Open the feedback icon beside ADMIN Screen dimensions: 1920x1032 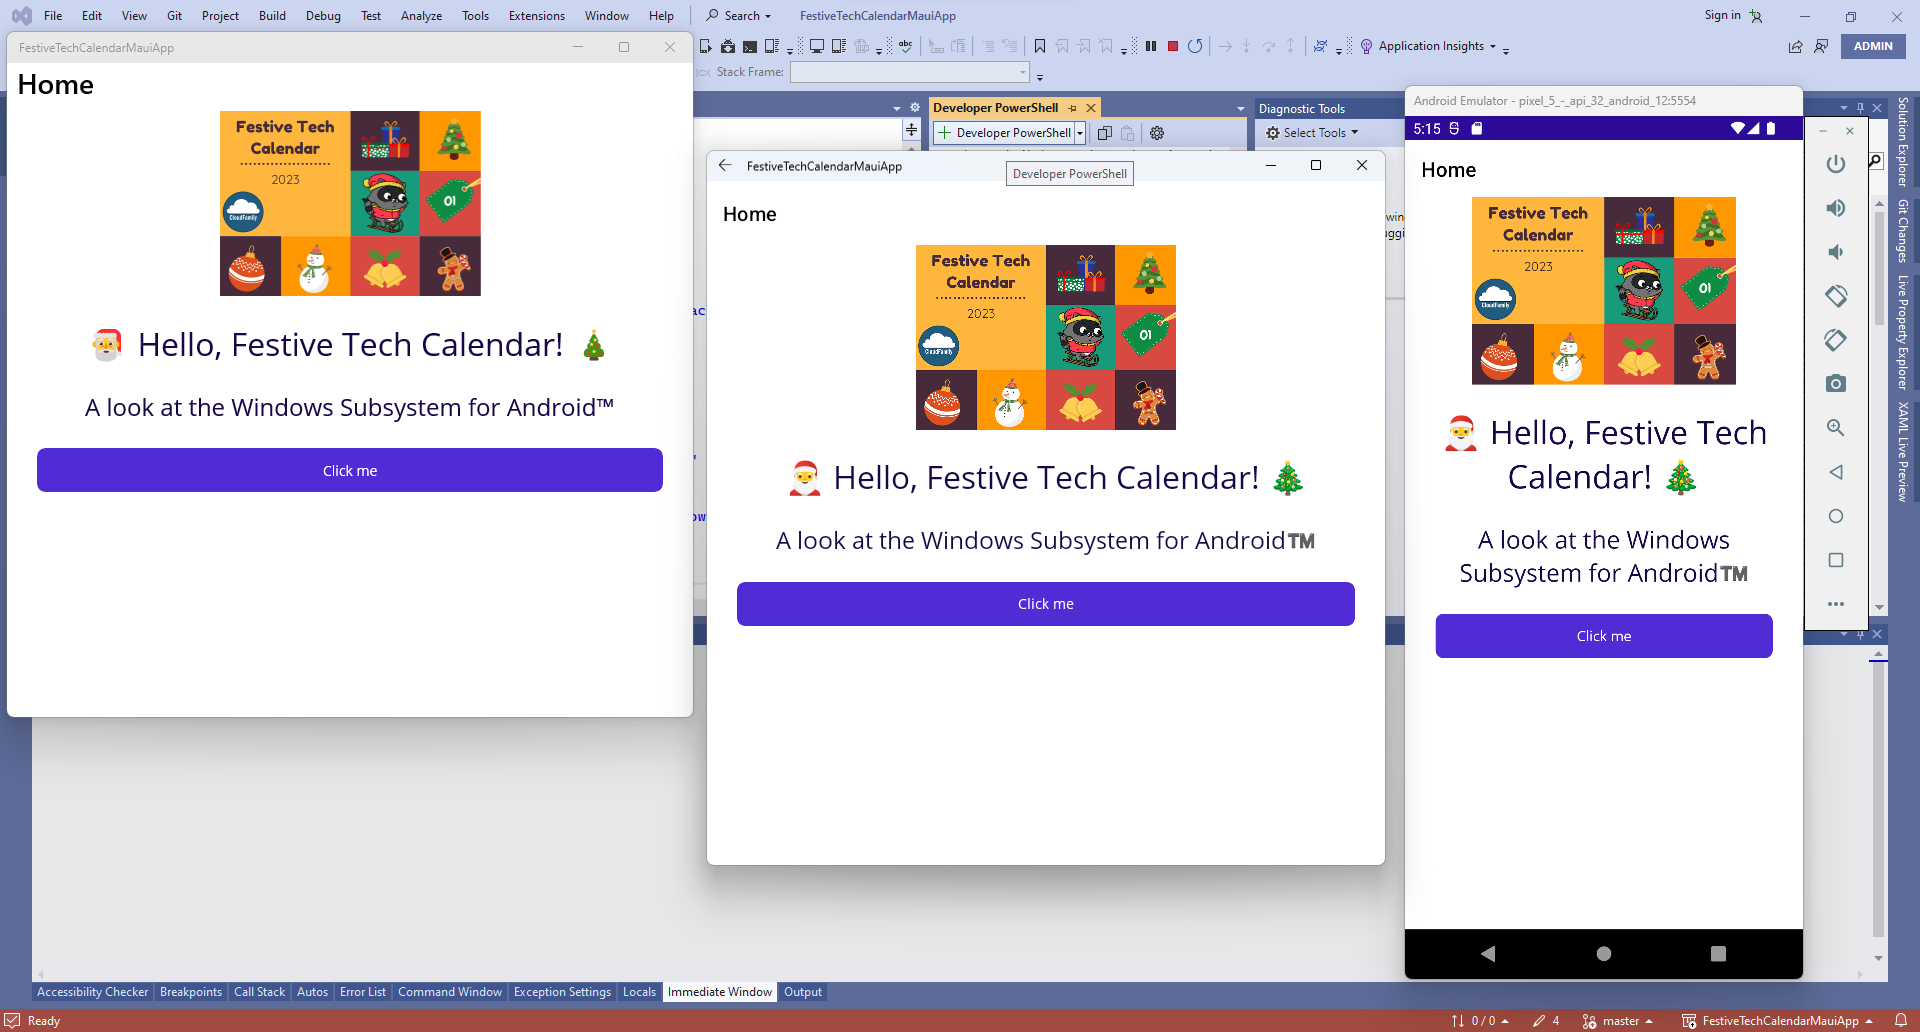click(x=1821, y=46)
